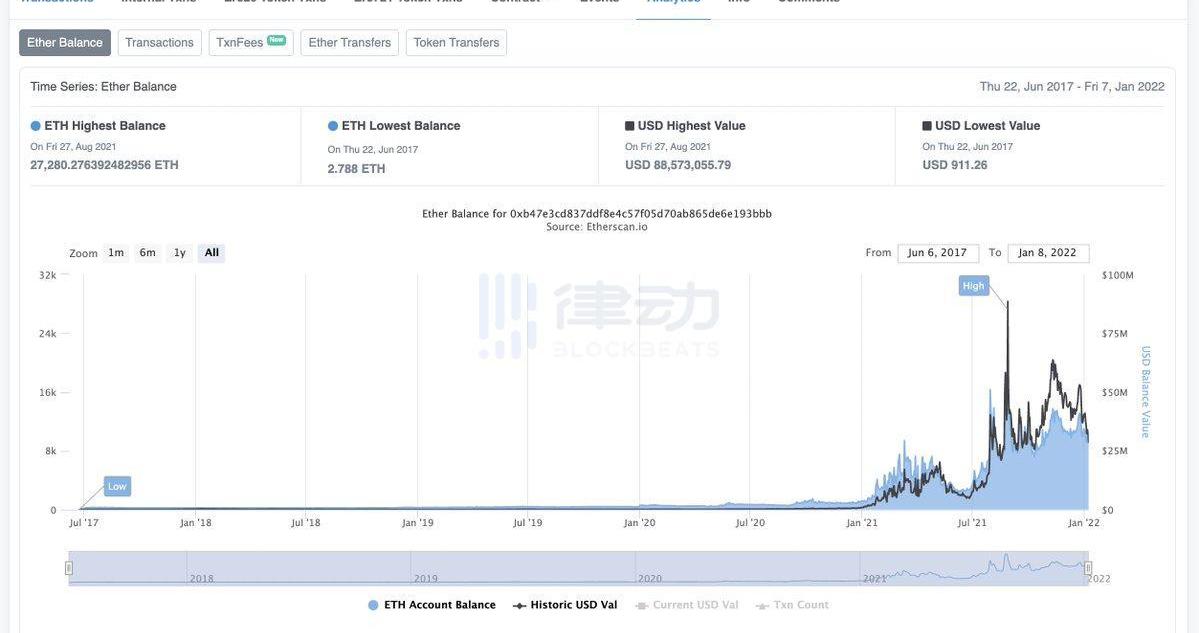Select the All zoom range button
The image size is (1199, 633).
click(211, 253)
